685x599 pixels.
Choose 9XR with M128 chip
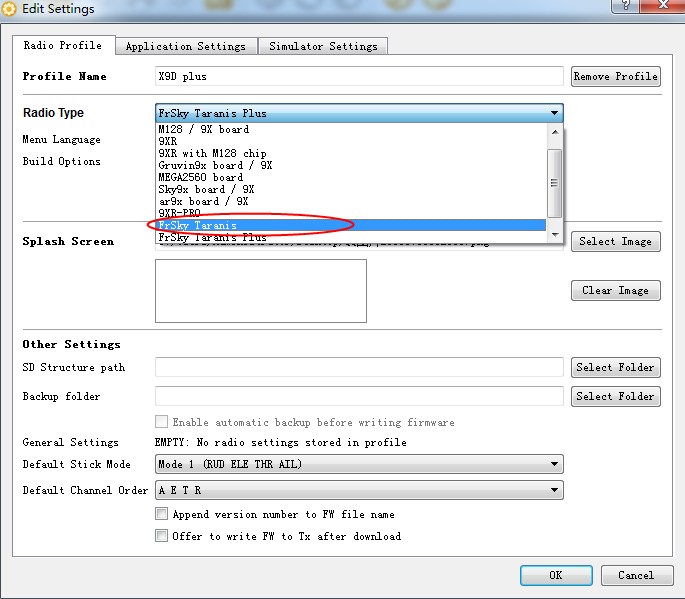point(351,153)
